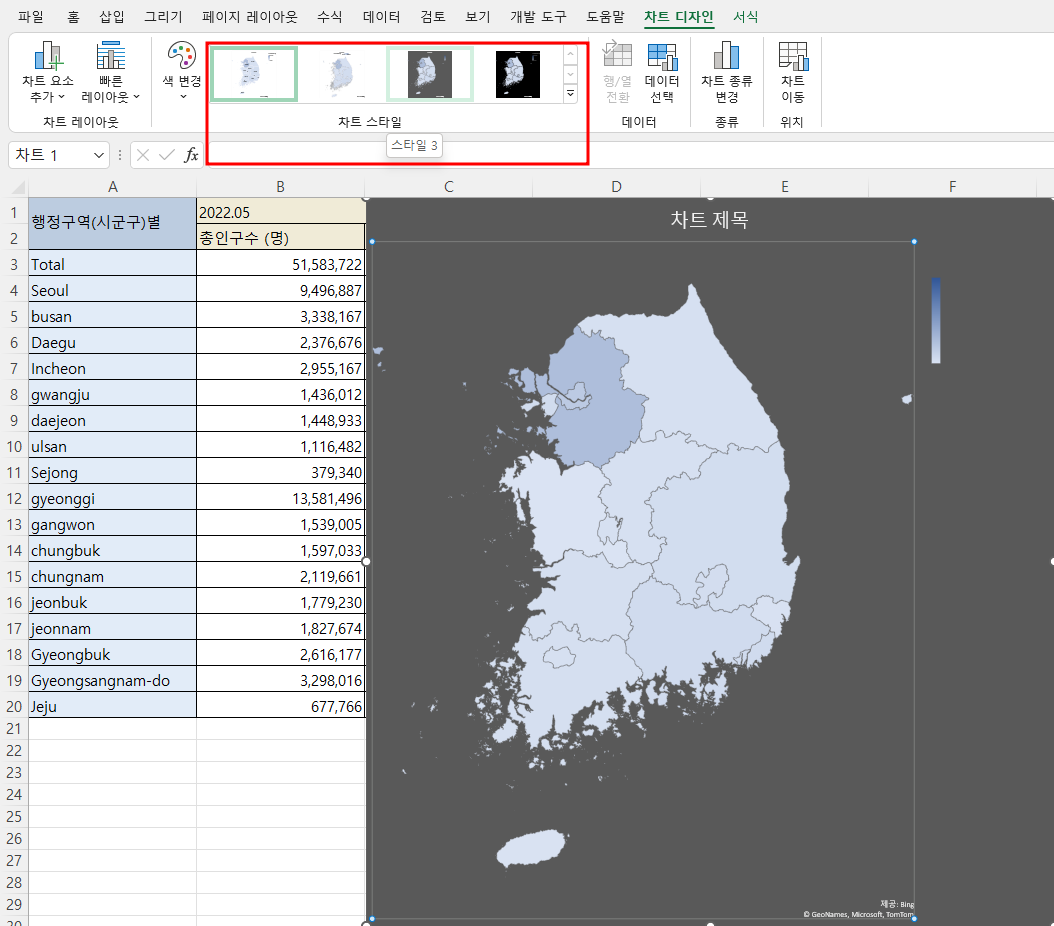Click cell containing Gyeongsangnam-do
Image resolution: width=1054 pixels, height=926 pixels.
[x=113, y=681]
